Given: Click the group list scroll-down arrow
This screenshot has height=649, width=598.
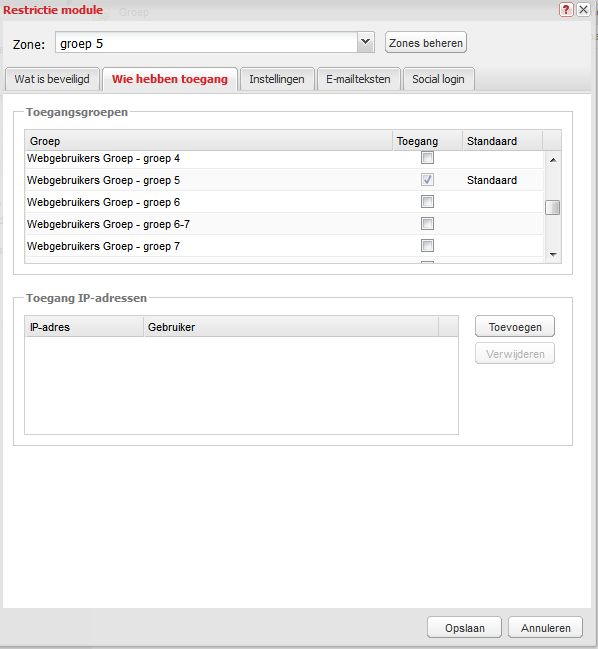Looking at the screenshot, I should click(x=553, y=255).
